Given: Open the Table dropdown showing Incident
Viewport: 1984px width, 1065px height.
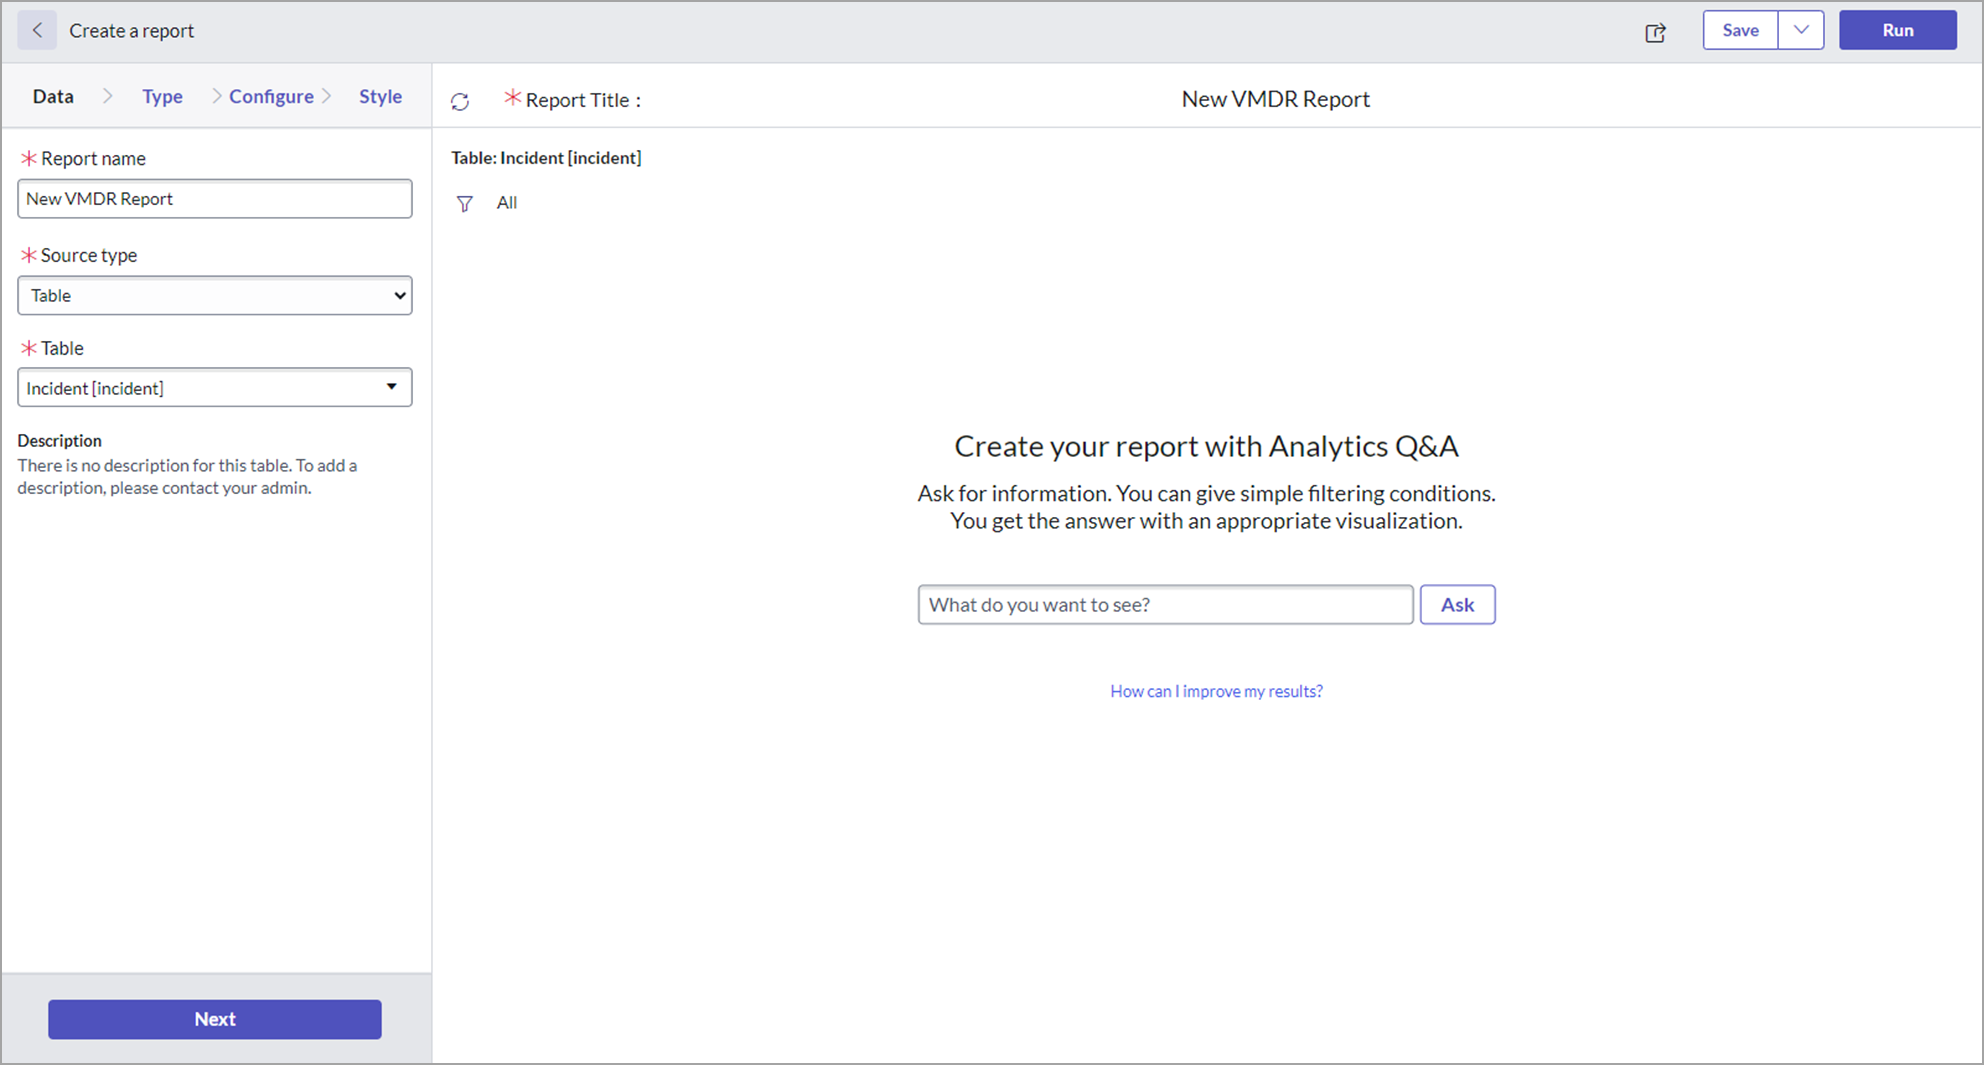Looking at the screenshot, I should tap(214, 387).
